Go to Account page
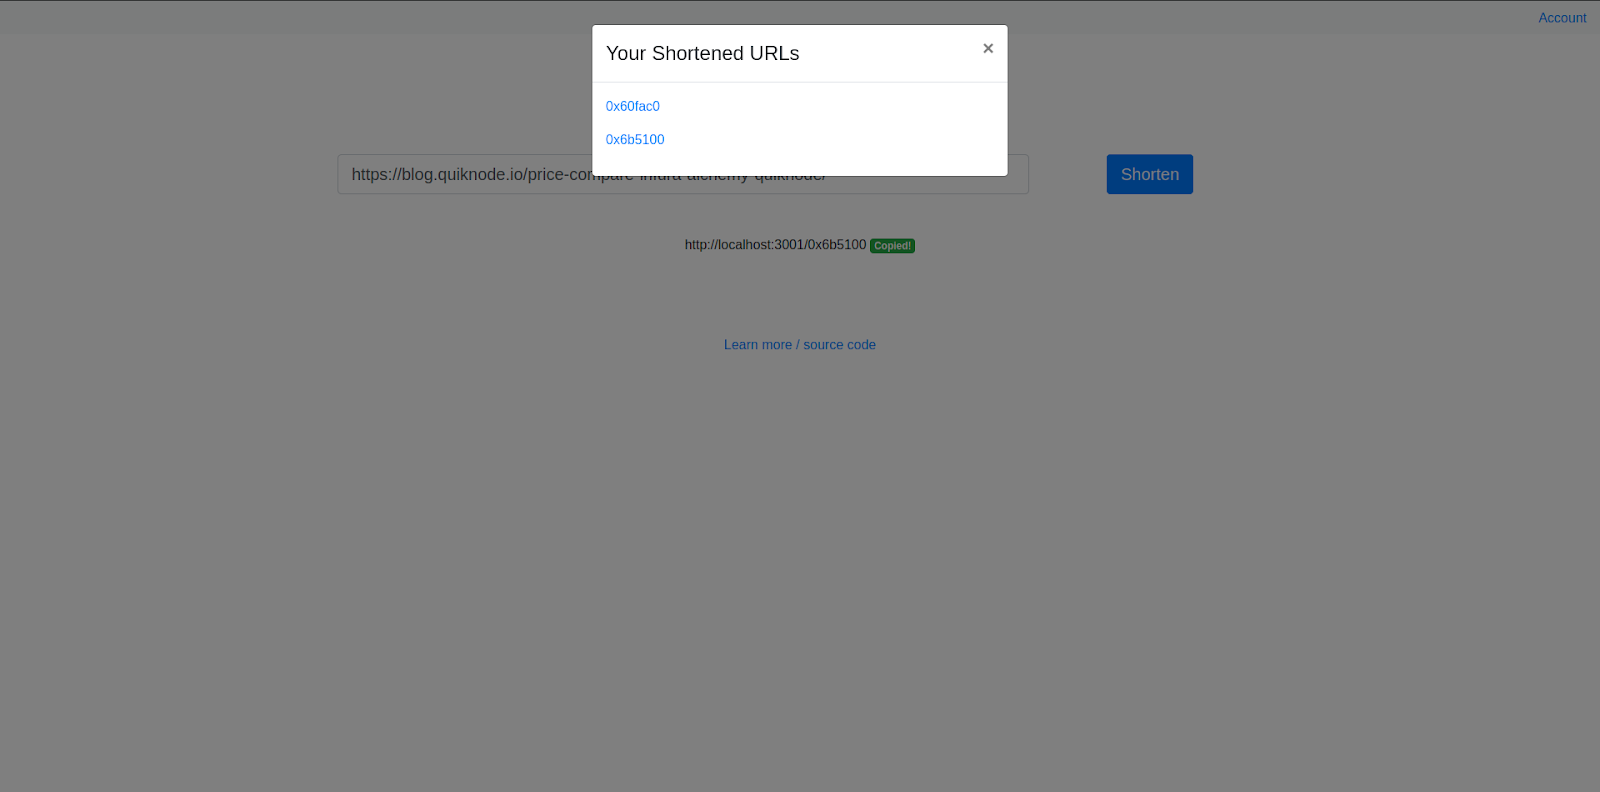Screen dimensions: 1600x792 coord(1561,18)
